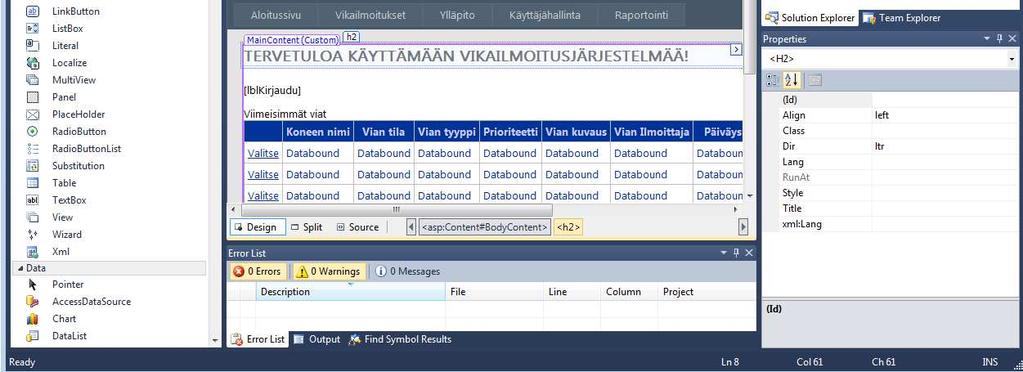1023x372 pixels.
Task: Select the Wizard control icon
Action: 33,234
